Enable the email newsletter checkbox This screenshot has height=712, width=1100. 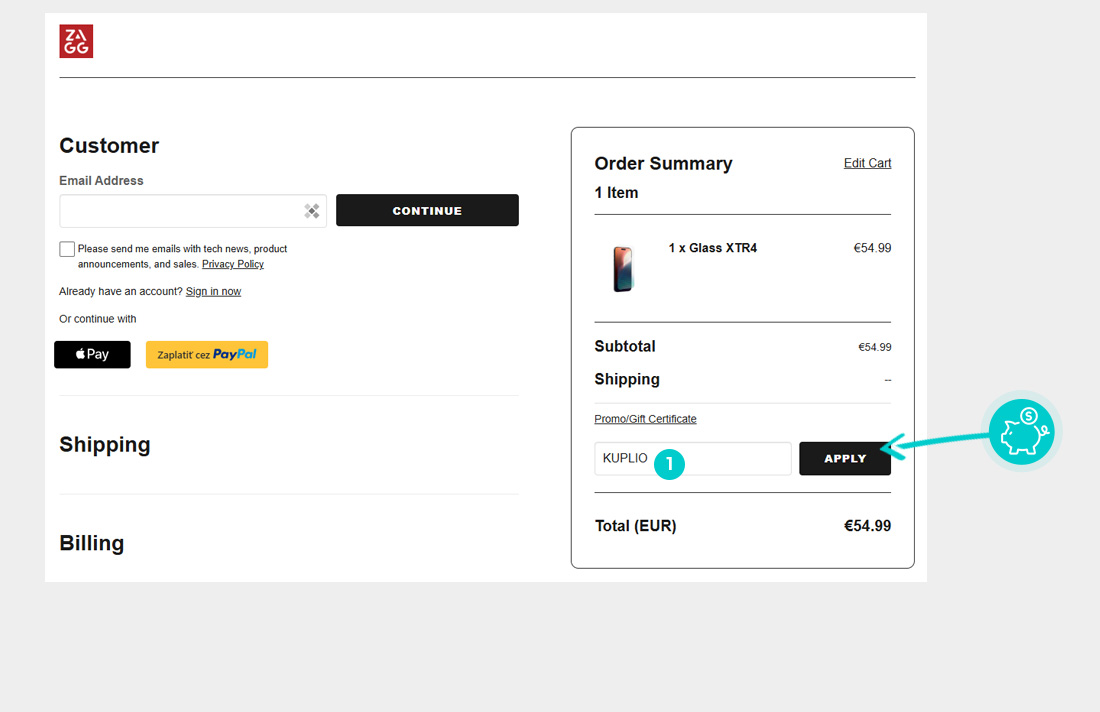coord(67,249)
